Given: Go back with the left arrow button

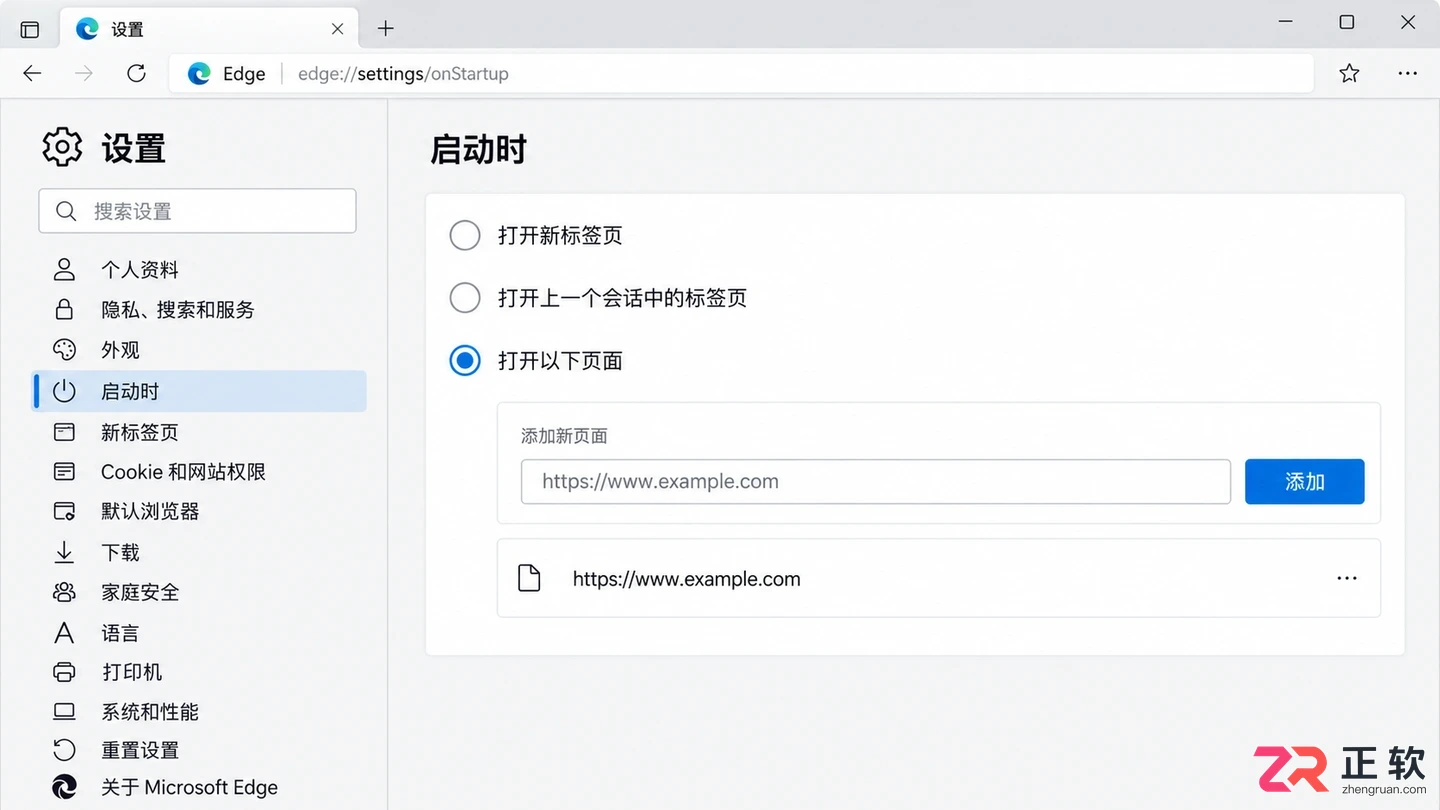Looking at the screenshot, I should (x=32, y=73).
